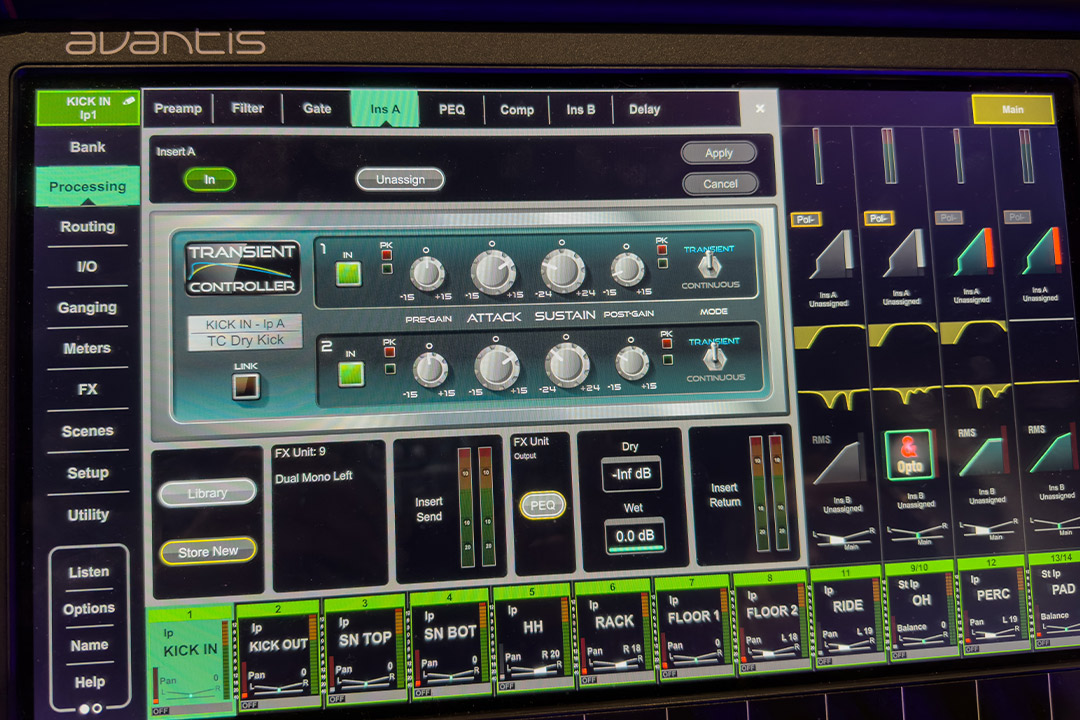The image size is (1080, 720).
Task: Toggle the Insert A In switch
Action: (x=209, y=180)
